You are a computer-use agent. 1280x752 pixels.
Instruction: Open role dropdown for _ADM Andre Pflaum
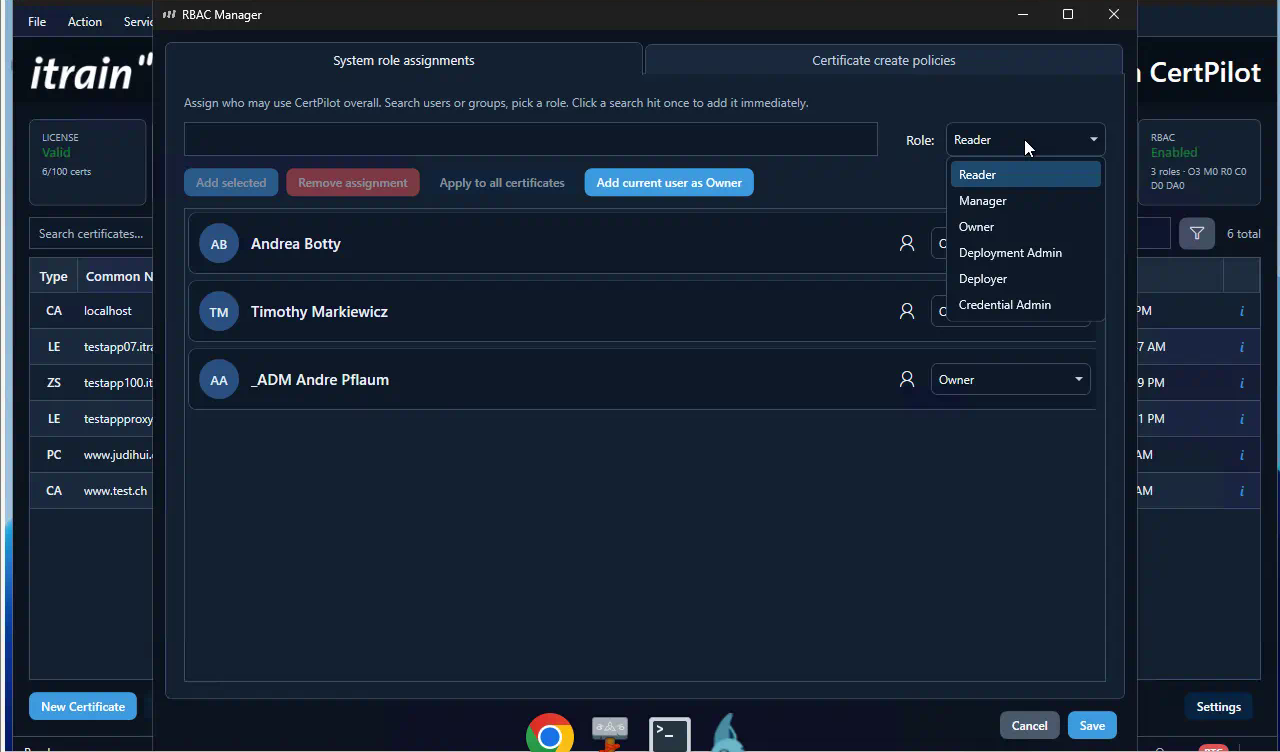(x=1010, y=379)
